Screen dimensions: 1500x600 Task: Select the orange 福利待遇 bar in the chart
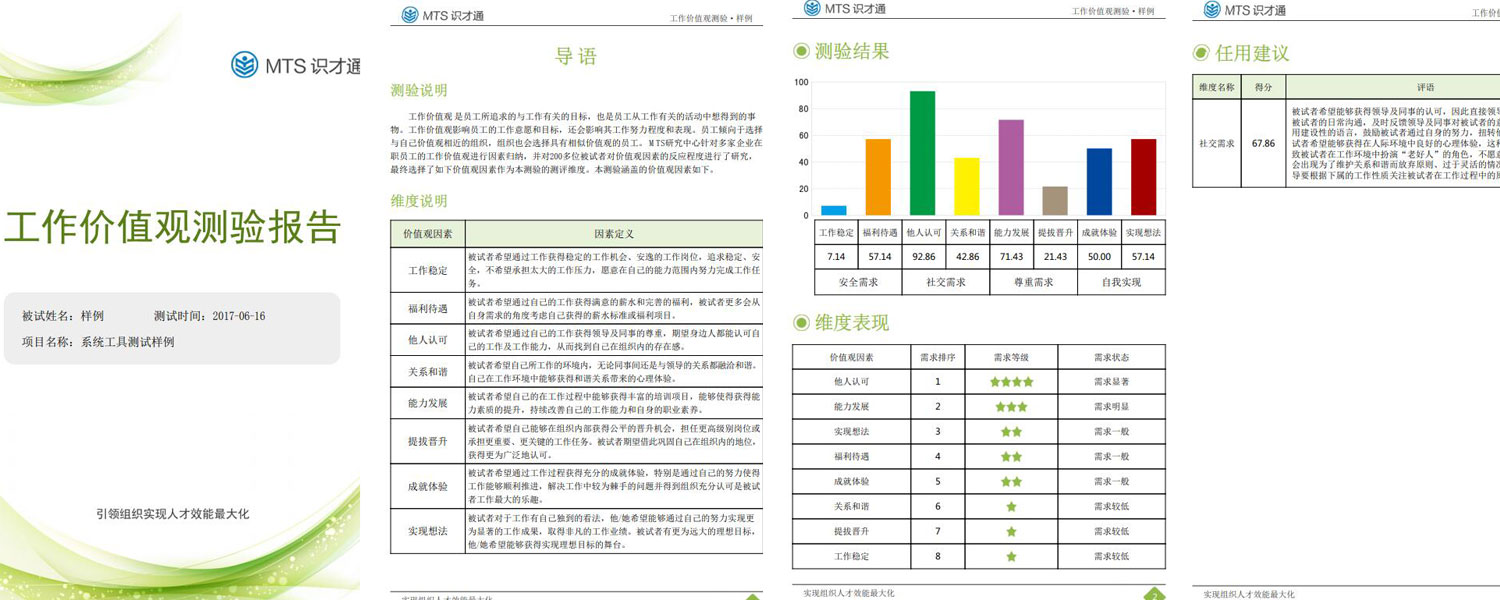tap(878, 177)
